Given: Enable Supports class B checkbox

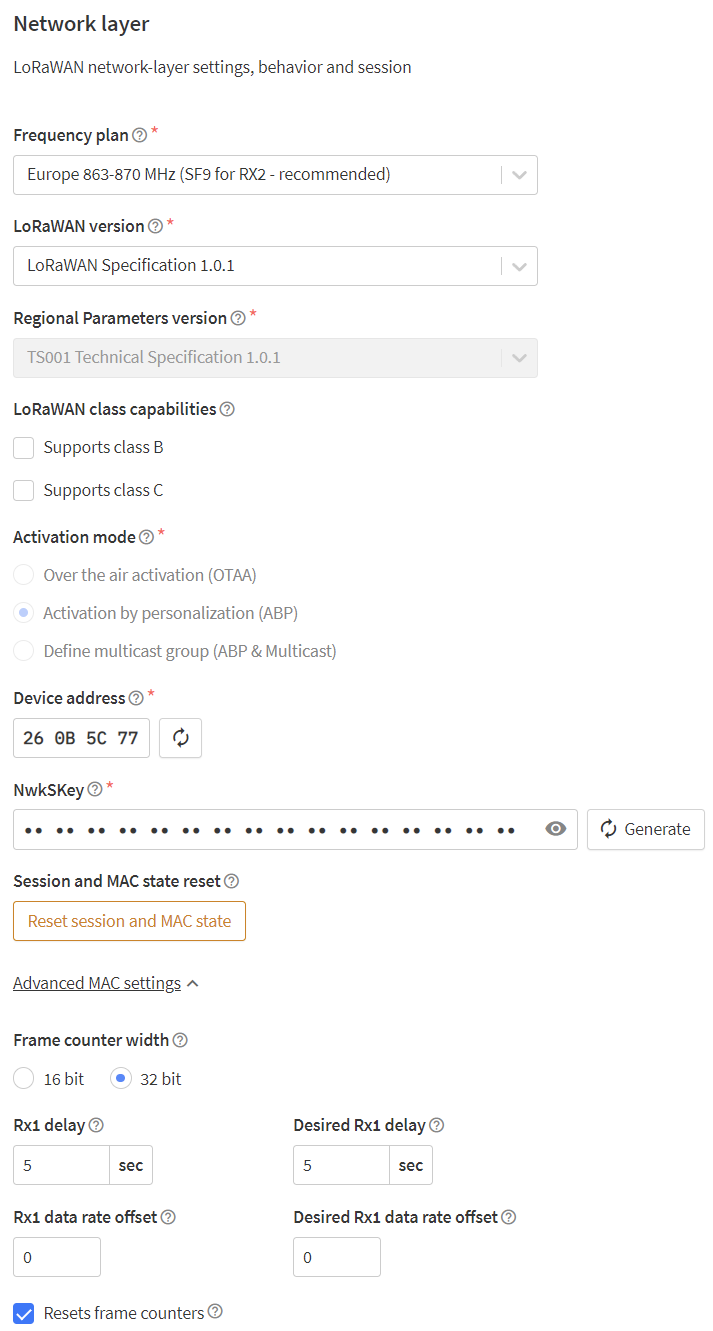Looking at the screenshot, I should [x=24, y=447].
